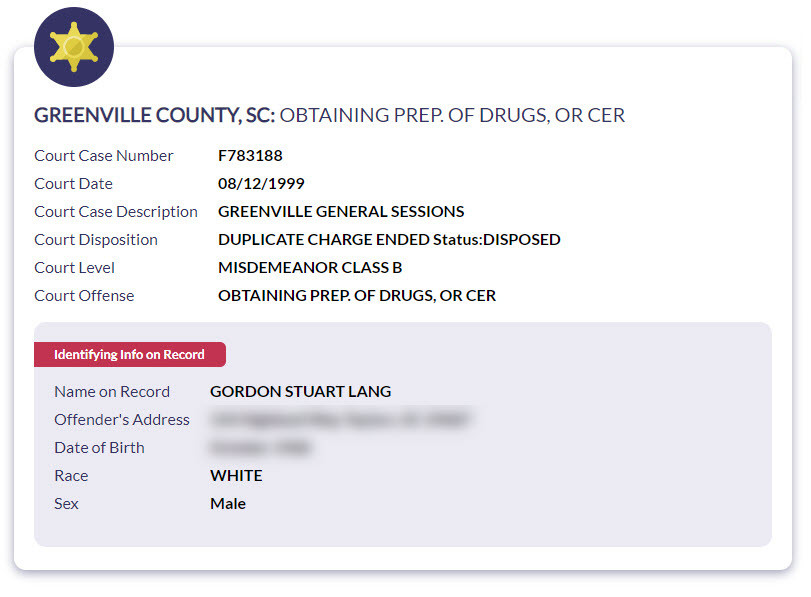The image size is (811, 597).
Task: Click the Name on Record label
Action: (112, 392)
